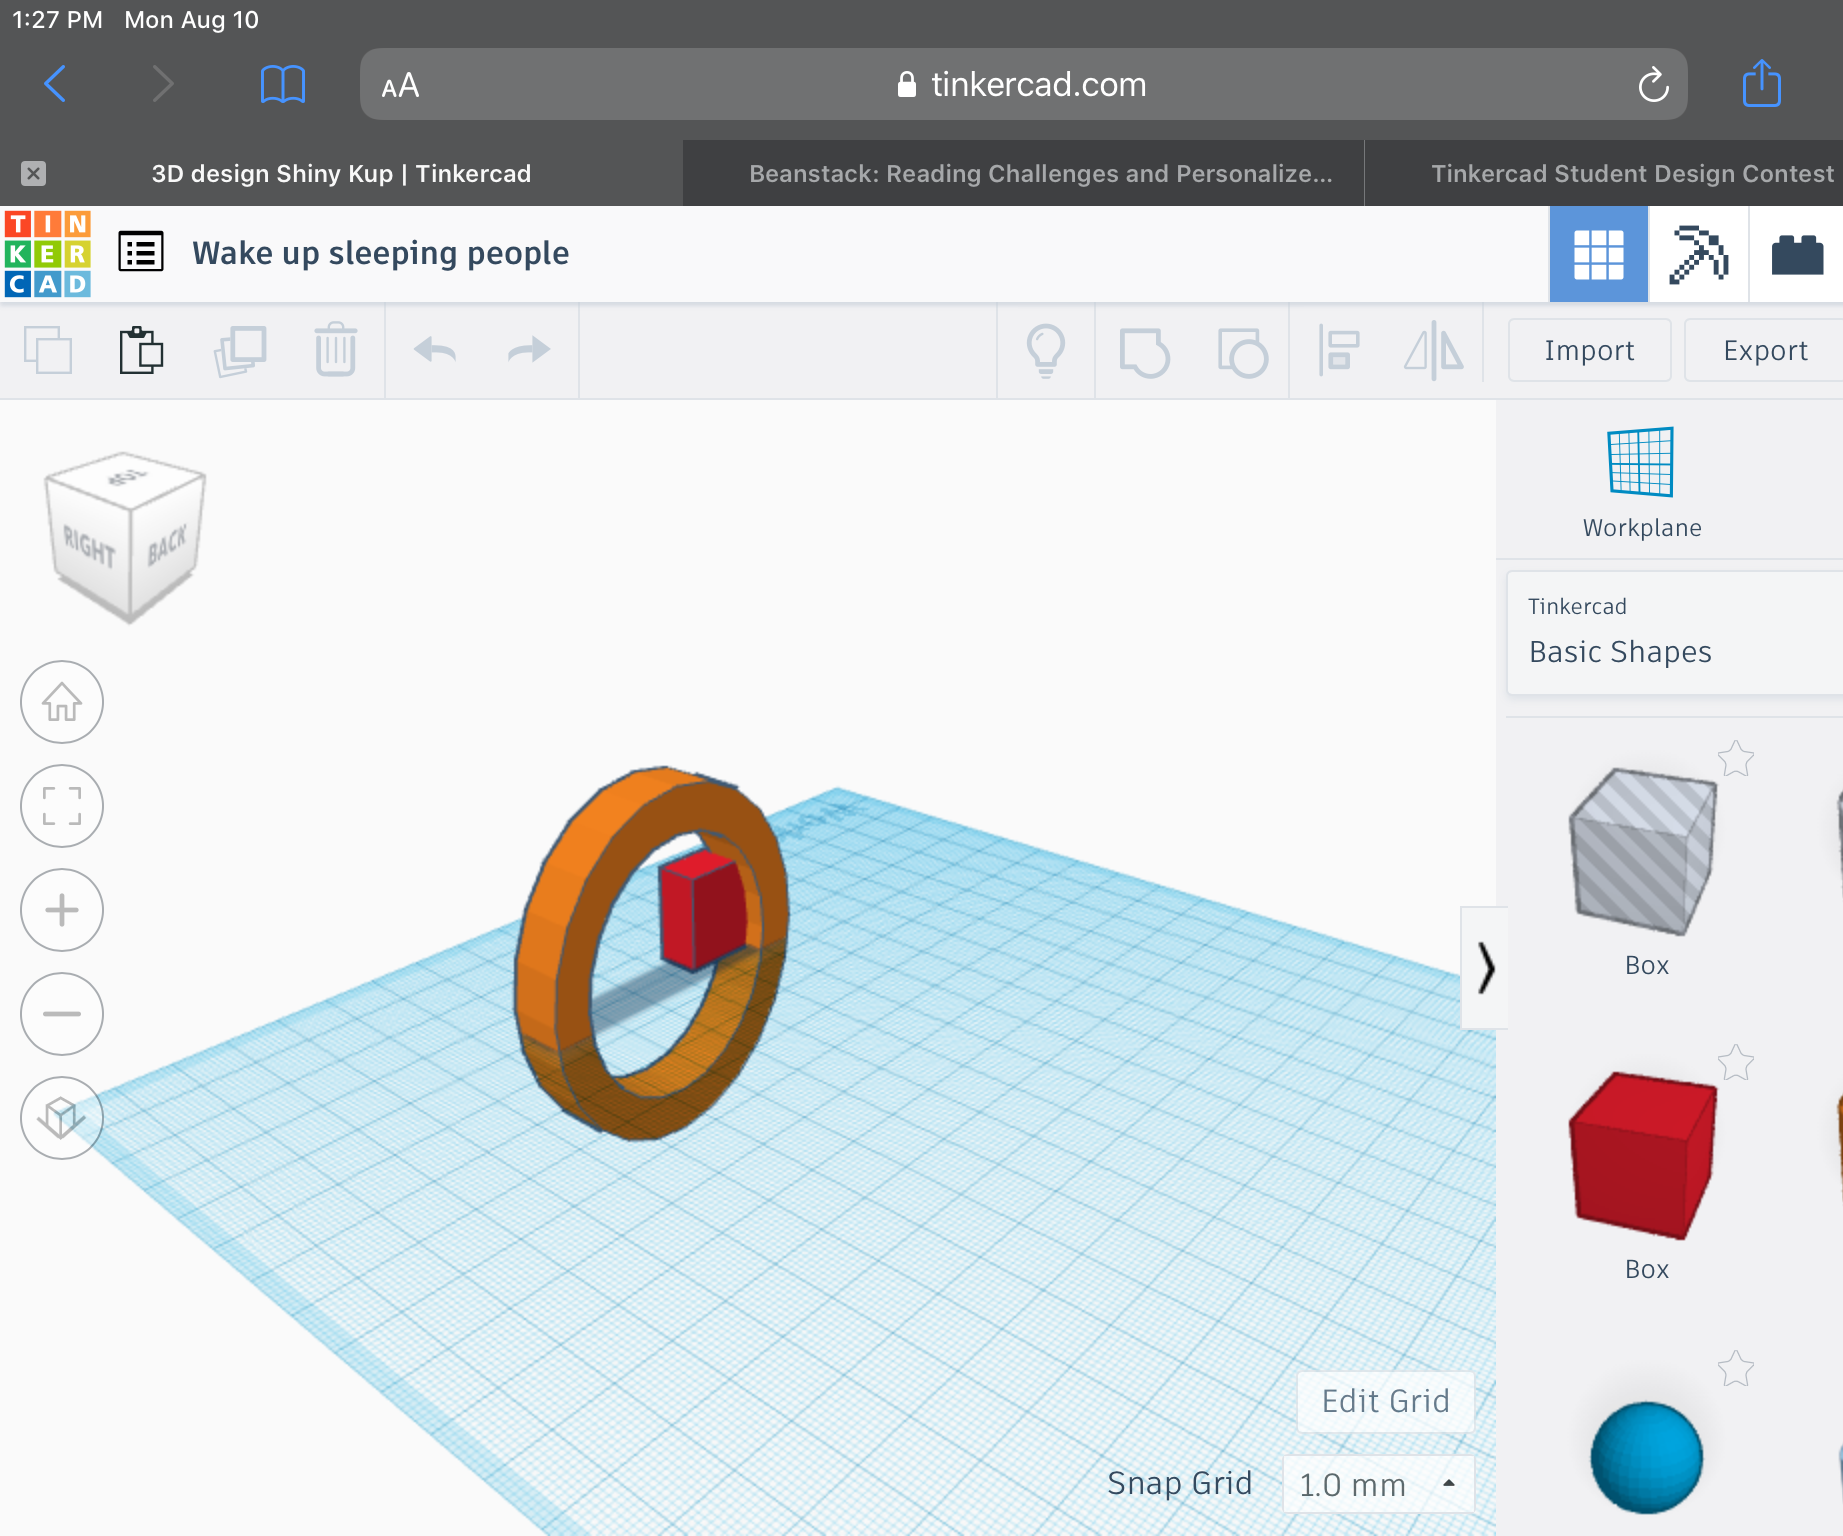Open Safari's share sheet
Viewport: 1843px width, 1536px height.
click(1762, 82)
